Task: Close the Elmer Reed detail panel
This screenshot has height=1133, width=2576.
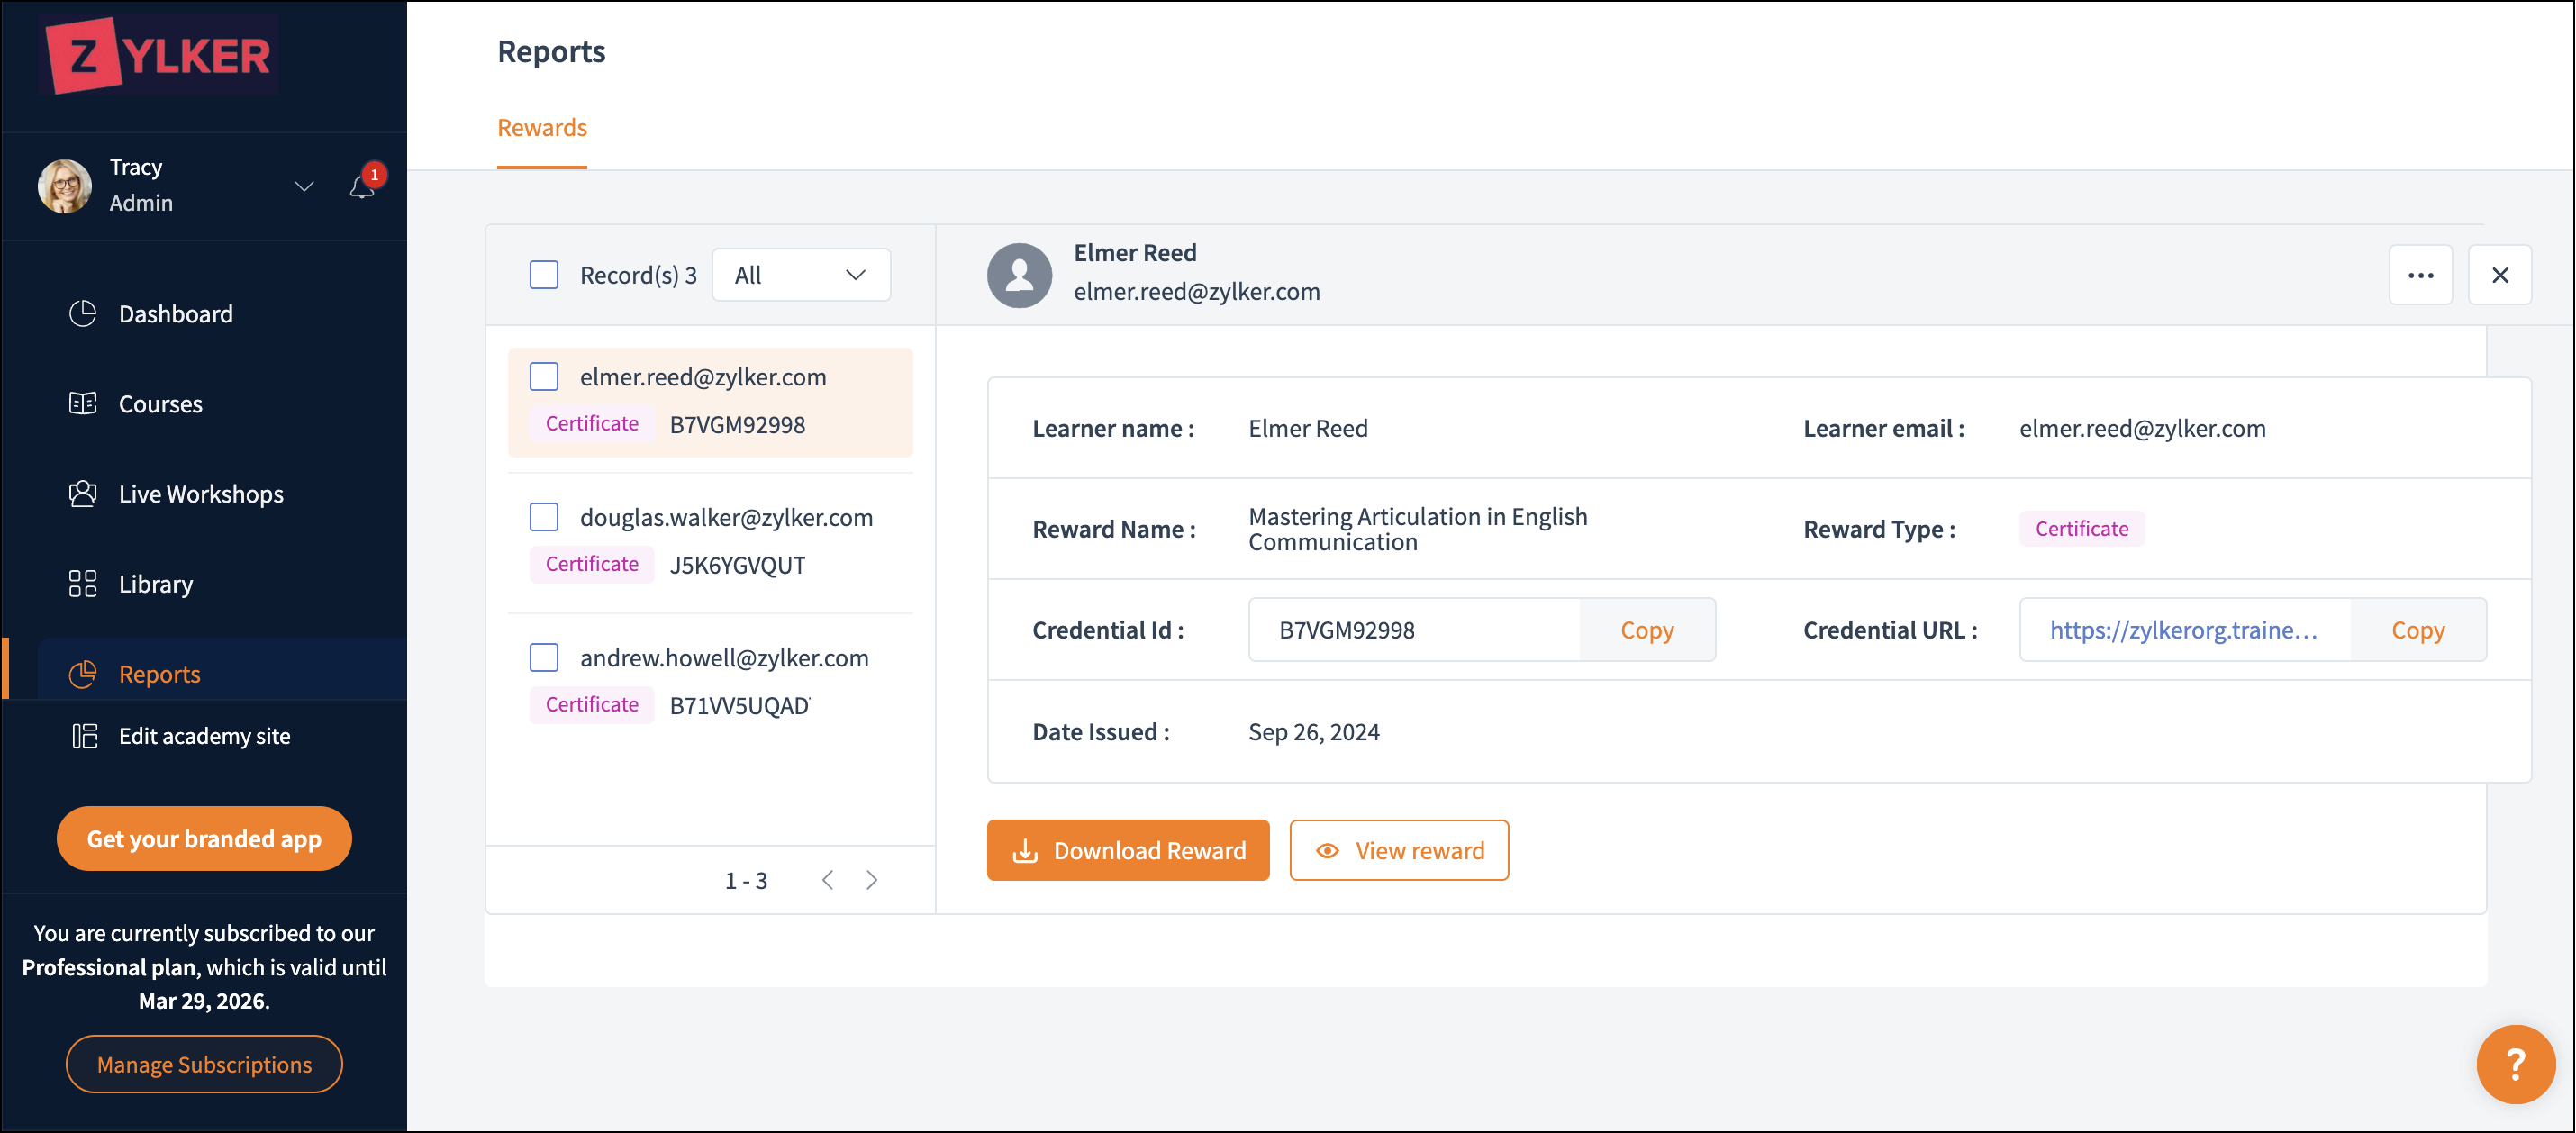Action: coord(2499,275)
